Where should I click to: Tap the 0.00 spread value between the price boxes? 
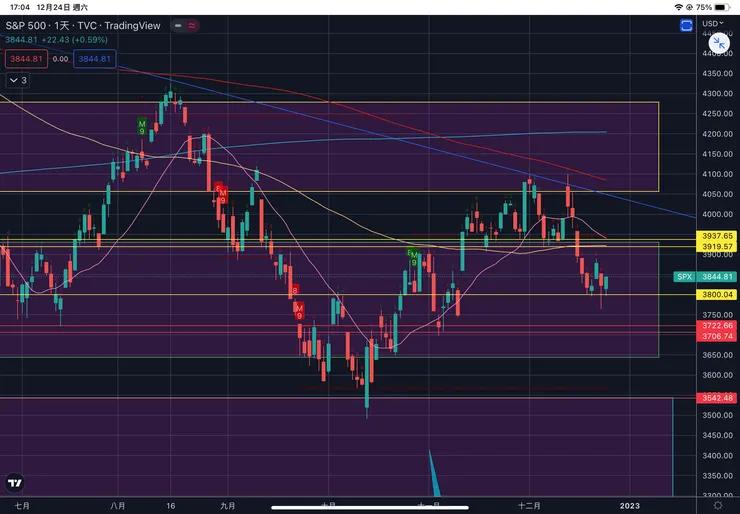click(x=60, y=59)
